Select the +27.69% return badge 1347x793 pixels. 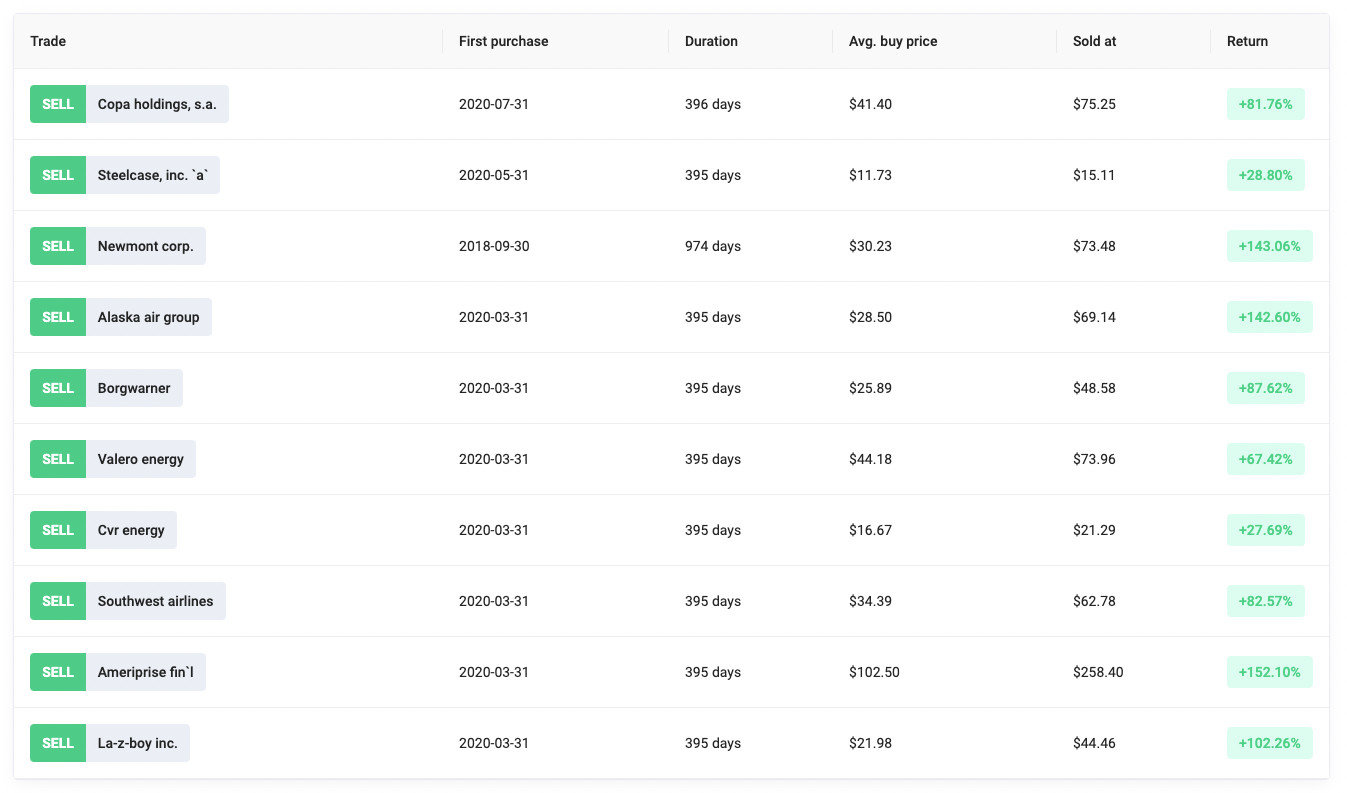1265,530
